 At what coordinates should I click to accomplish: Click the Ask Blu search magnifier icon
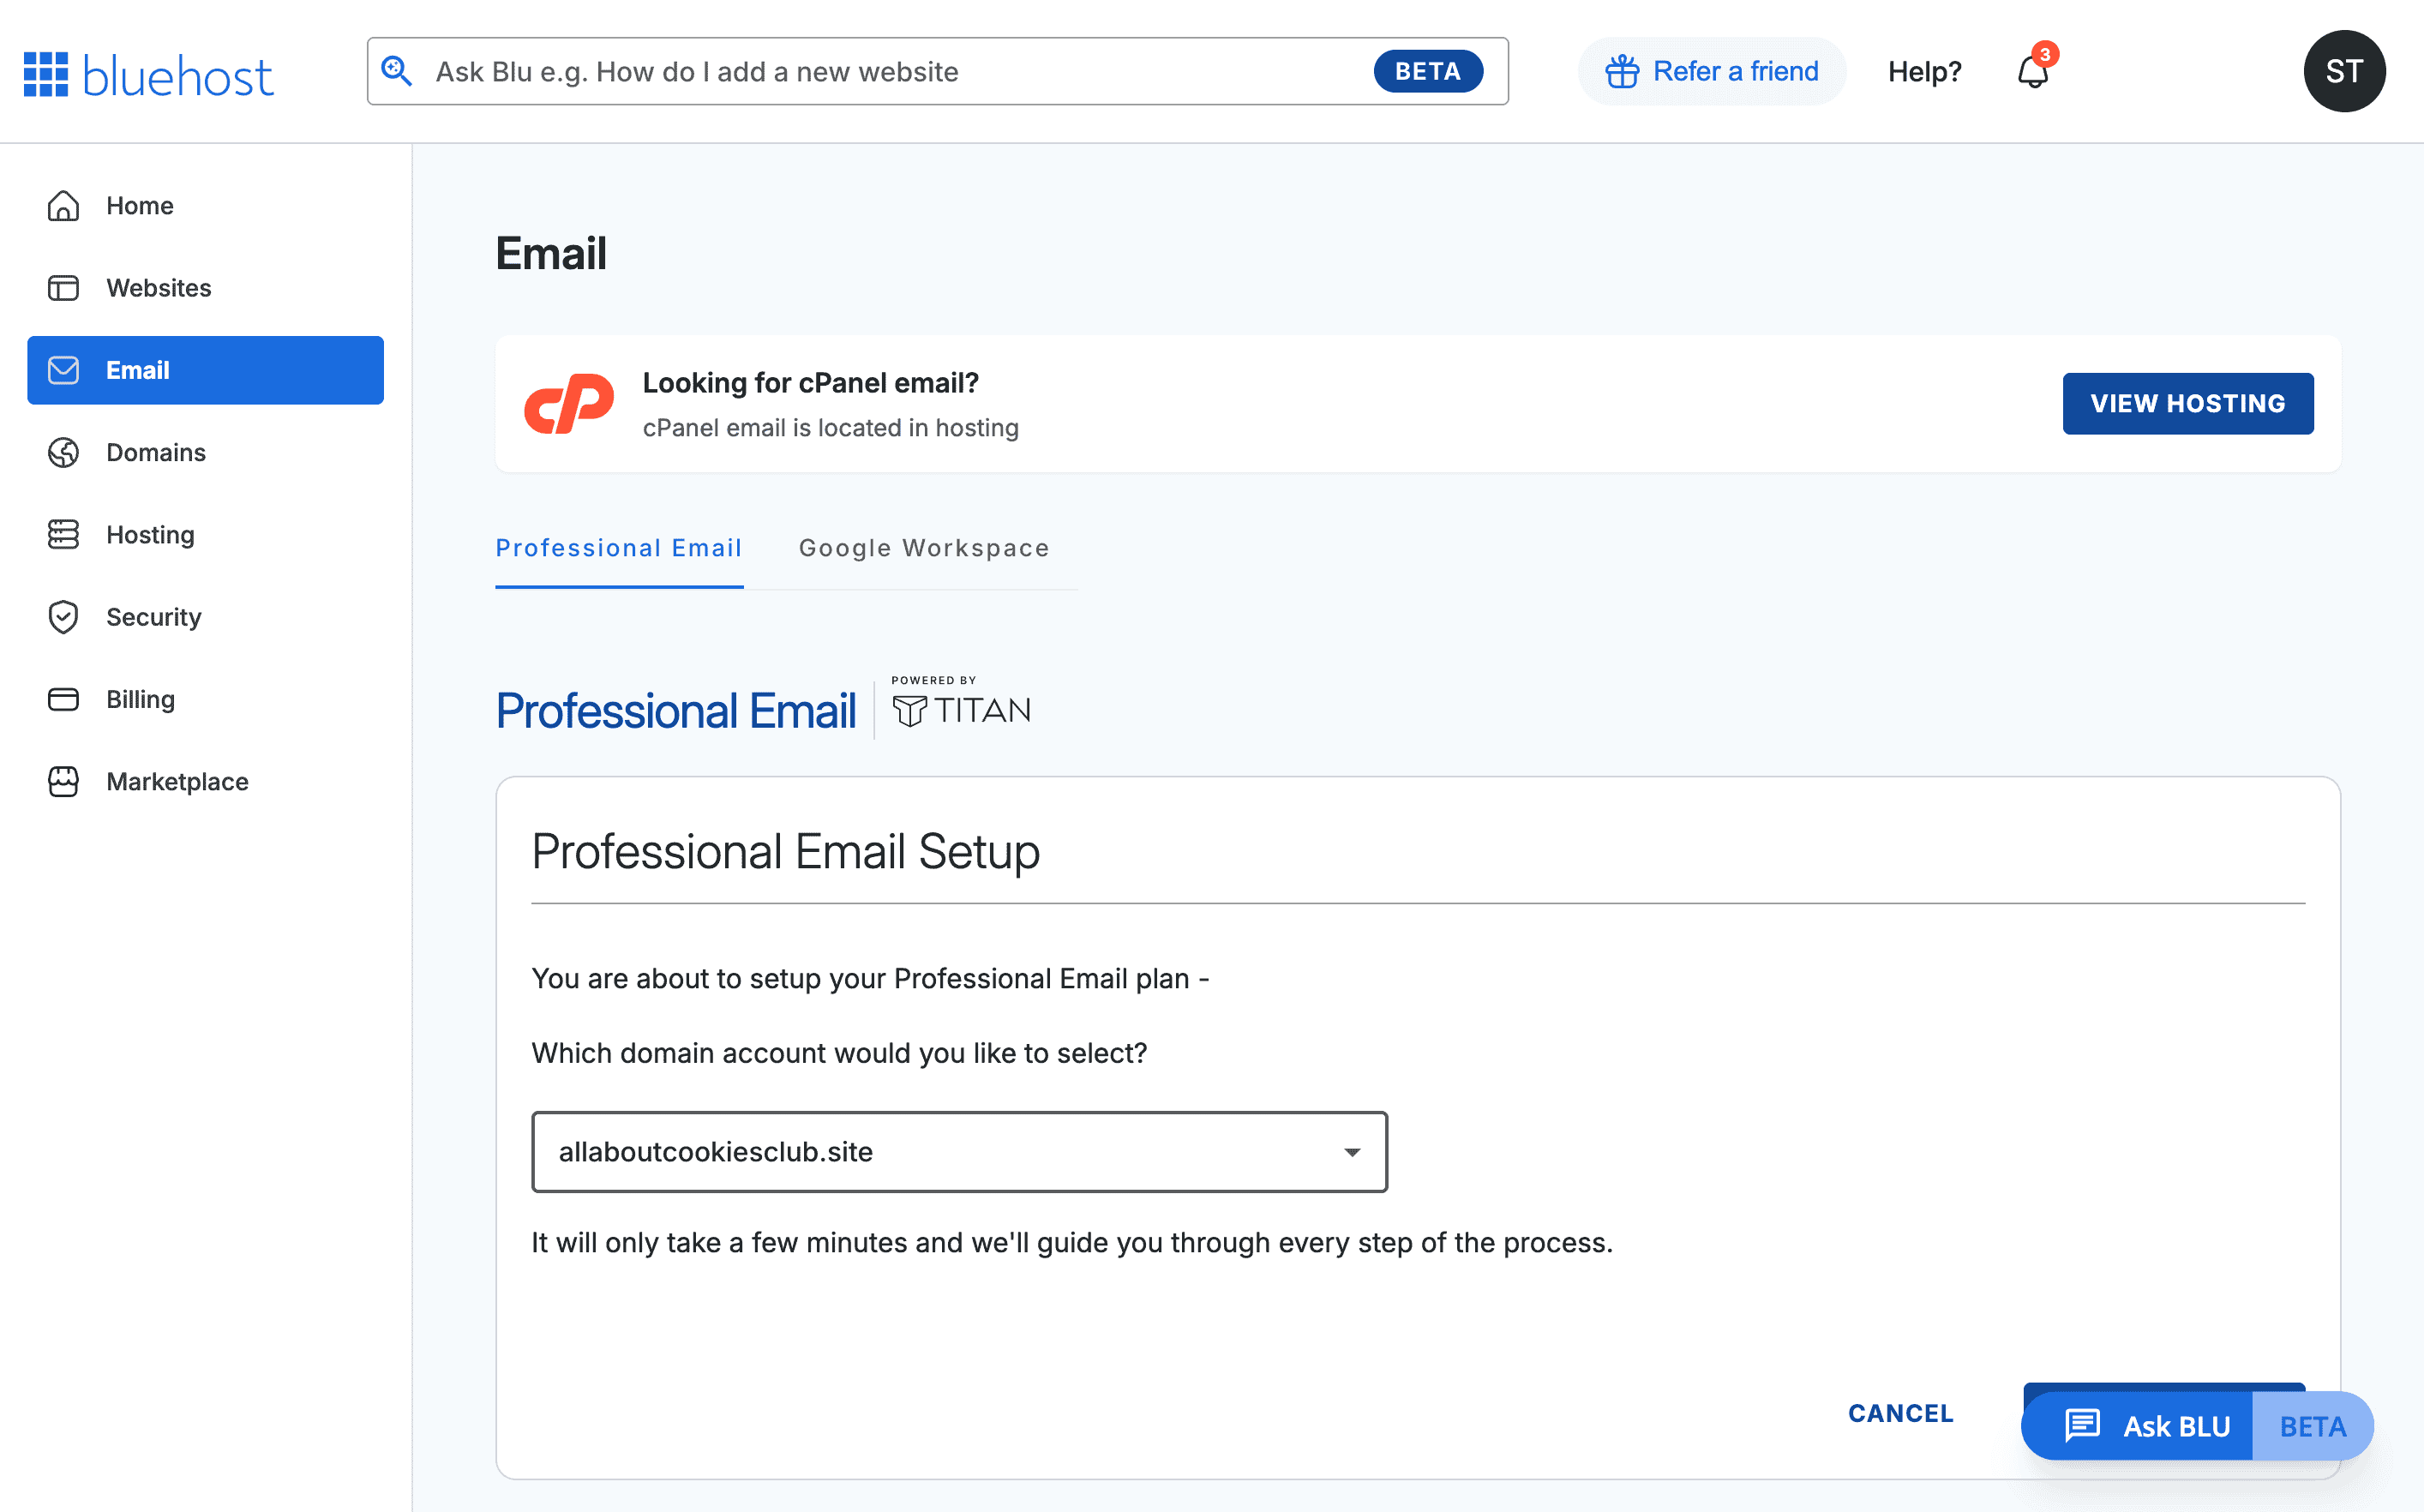point(397,71)
